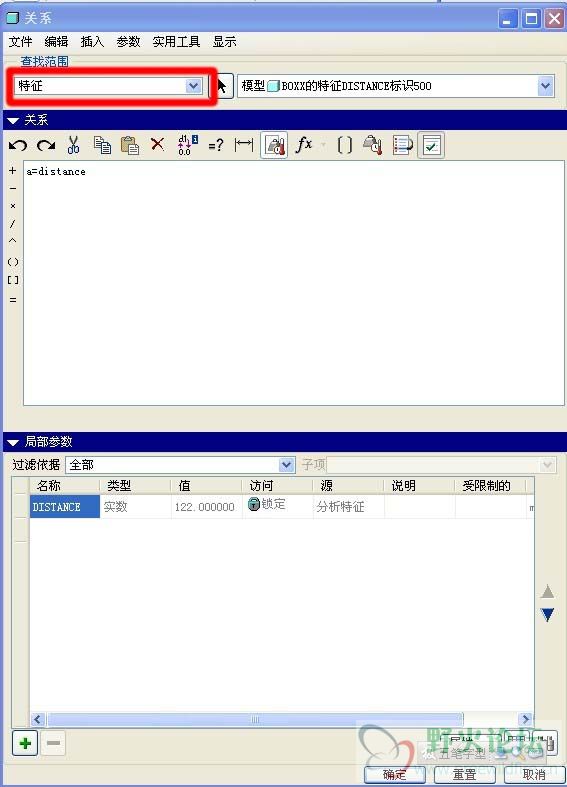Click the redo arrow icon
567x787 pixels.
[x=46, y=146]
